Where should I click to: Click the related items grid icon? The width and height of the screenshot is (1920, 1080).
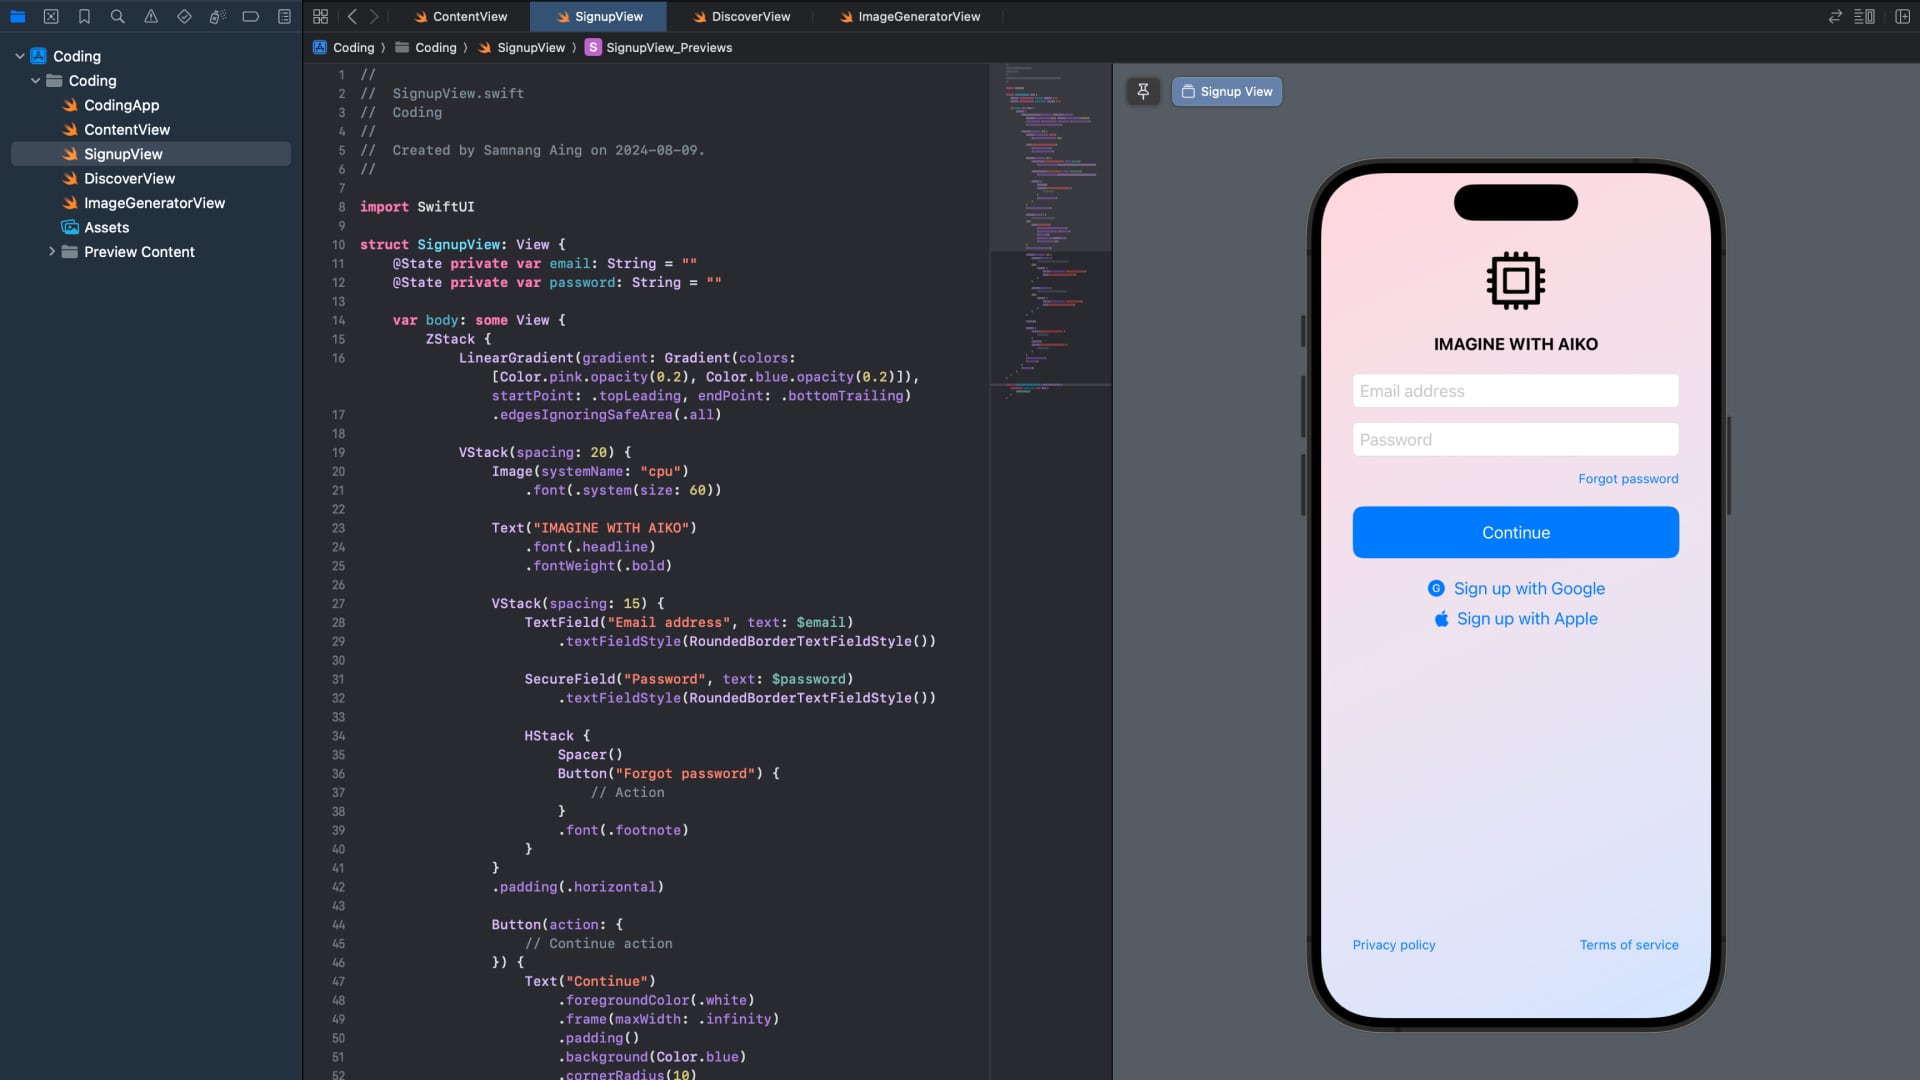tap(320, 16)
